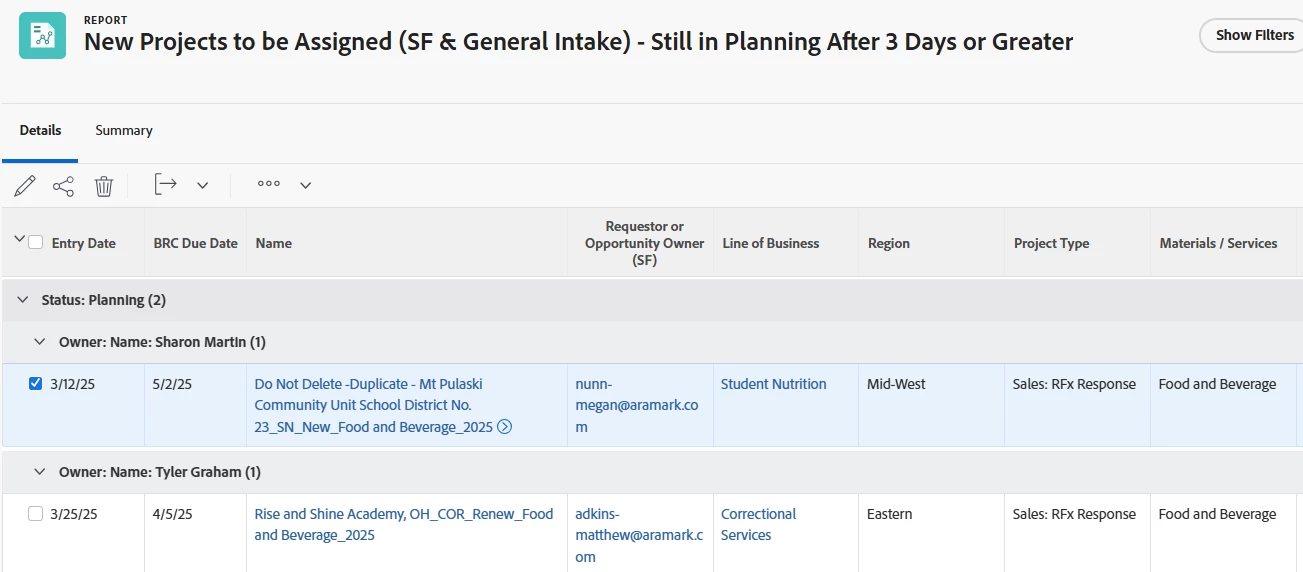This screenshot has height=572, width=1303.
Task: Click the export arrow icon
Action: (x=166, y=184)
